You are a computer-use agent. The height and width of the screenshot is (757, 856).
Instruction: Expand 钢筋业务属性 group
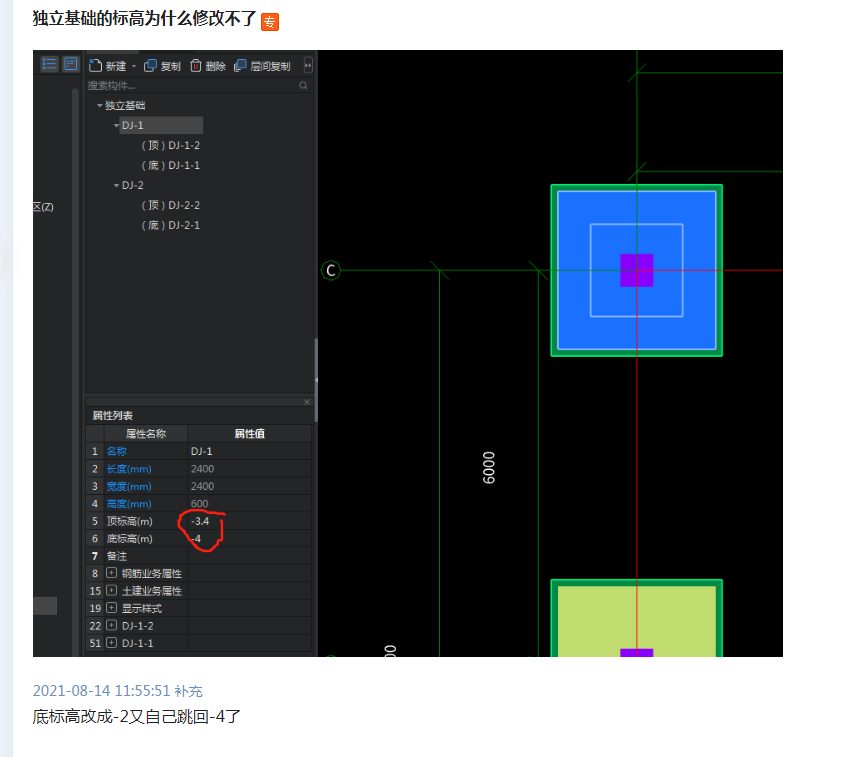[111, 573]
